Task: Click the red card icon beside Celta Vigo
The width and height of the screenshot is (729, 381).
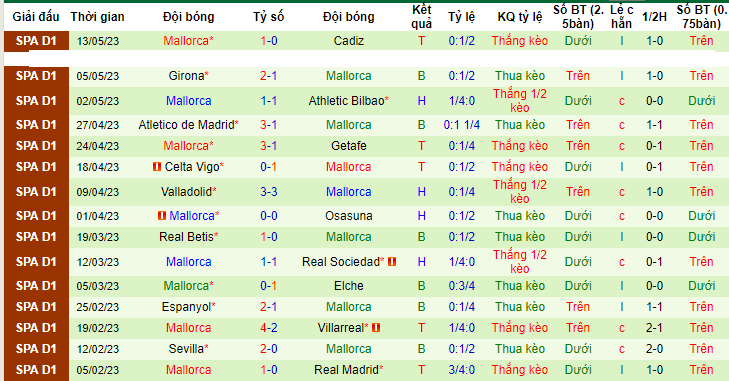Action: (x=157, y=167)
